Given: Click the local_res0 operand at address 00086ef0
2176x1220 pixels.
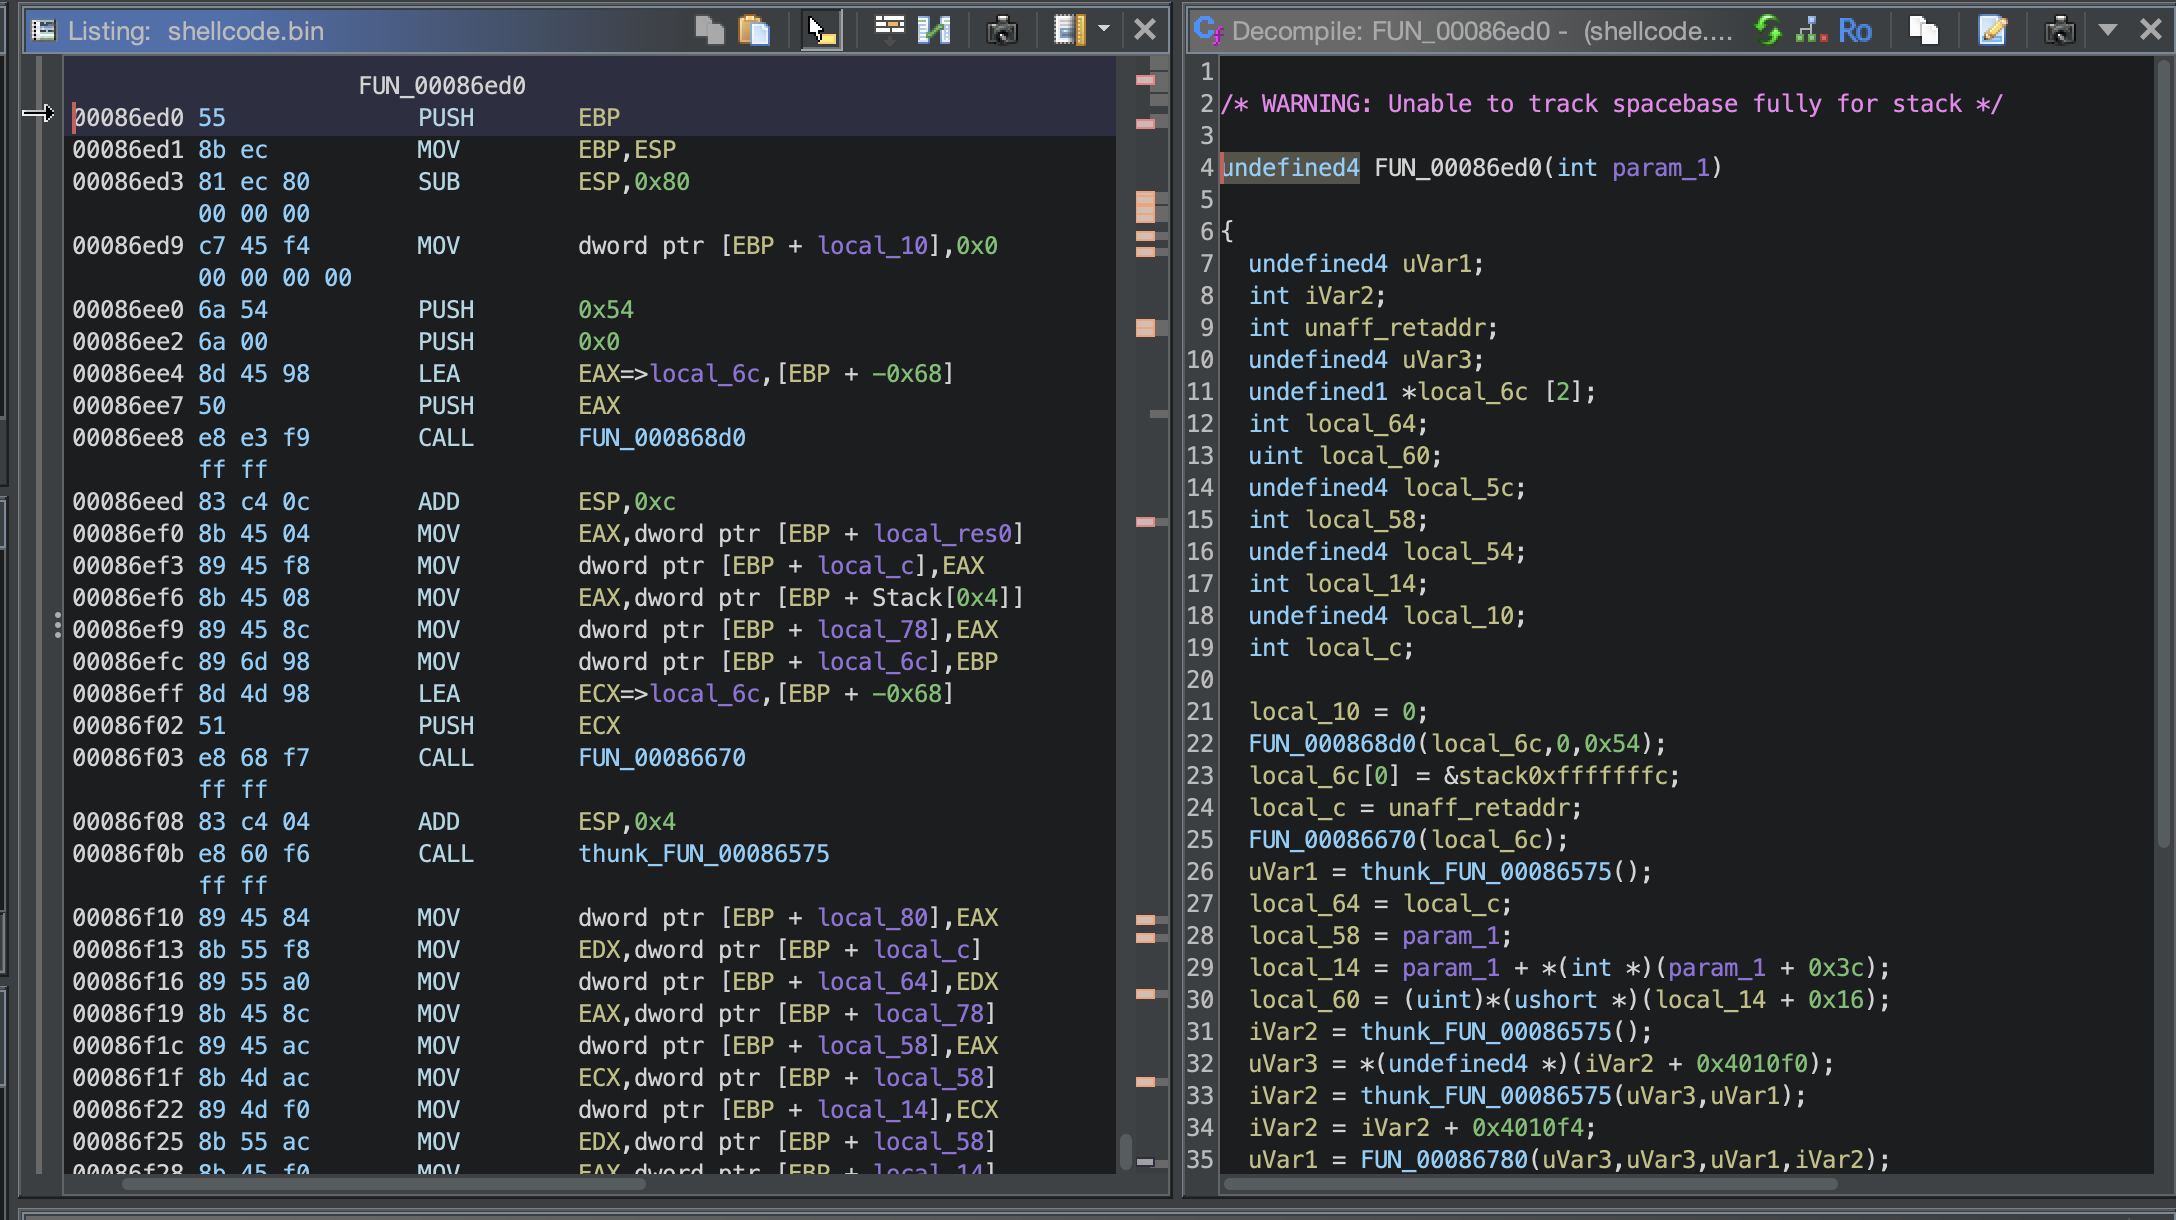Looking at the screenshot, I should 943,533.
